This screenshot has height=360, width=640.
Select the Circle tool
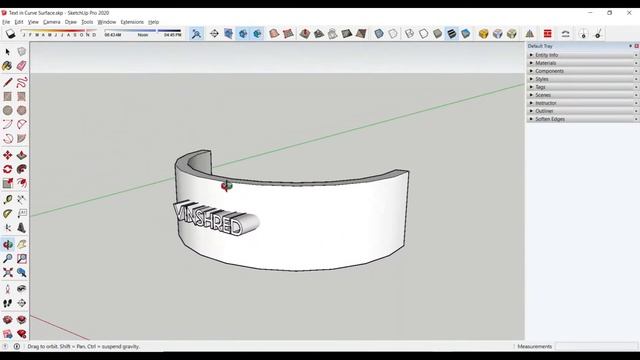coord(7,110)
